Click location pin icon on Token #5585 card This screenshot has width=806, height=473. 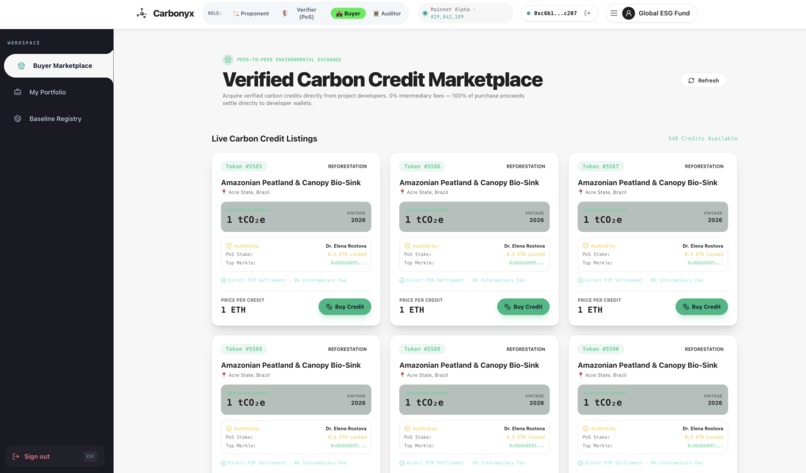[224, 192]
